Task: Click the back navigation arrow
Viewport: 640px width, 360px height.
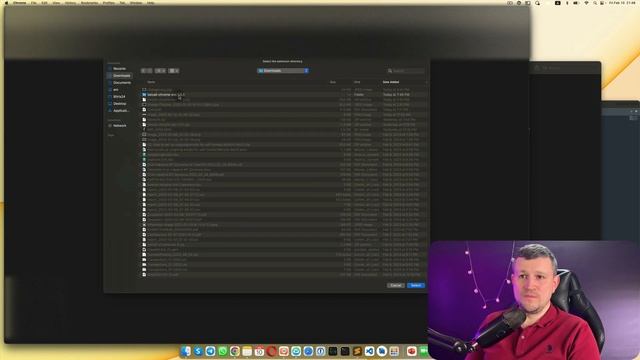Action: [144, 71]
